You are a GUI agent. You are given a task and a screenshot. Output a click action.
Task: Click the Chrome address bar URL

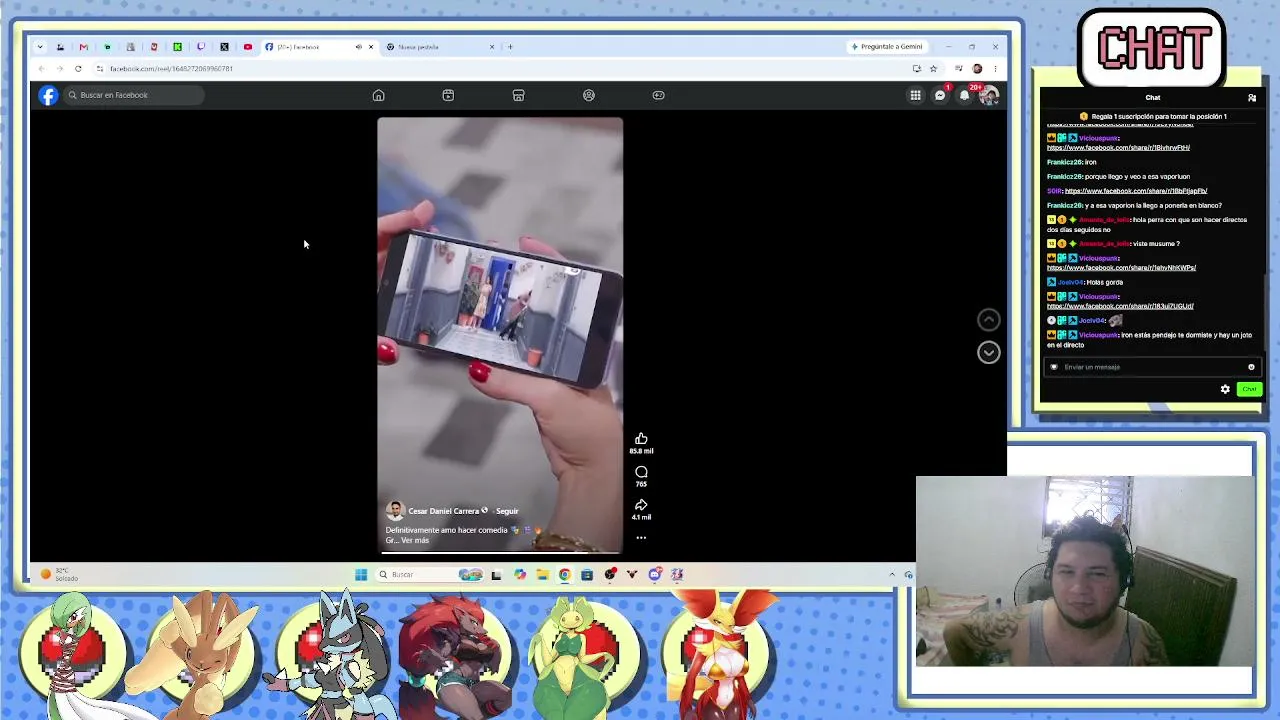[x=171, y=69]
